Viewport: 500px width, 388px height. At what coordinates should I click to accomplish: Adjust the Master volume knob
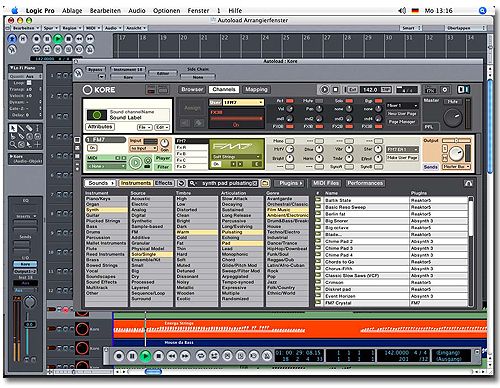point(453,117)
